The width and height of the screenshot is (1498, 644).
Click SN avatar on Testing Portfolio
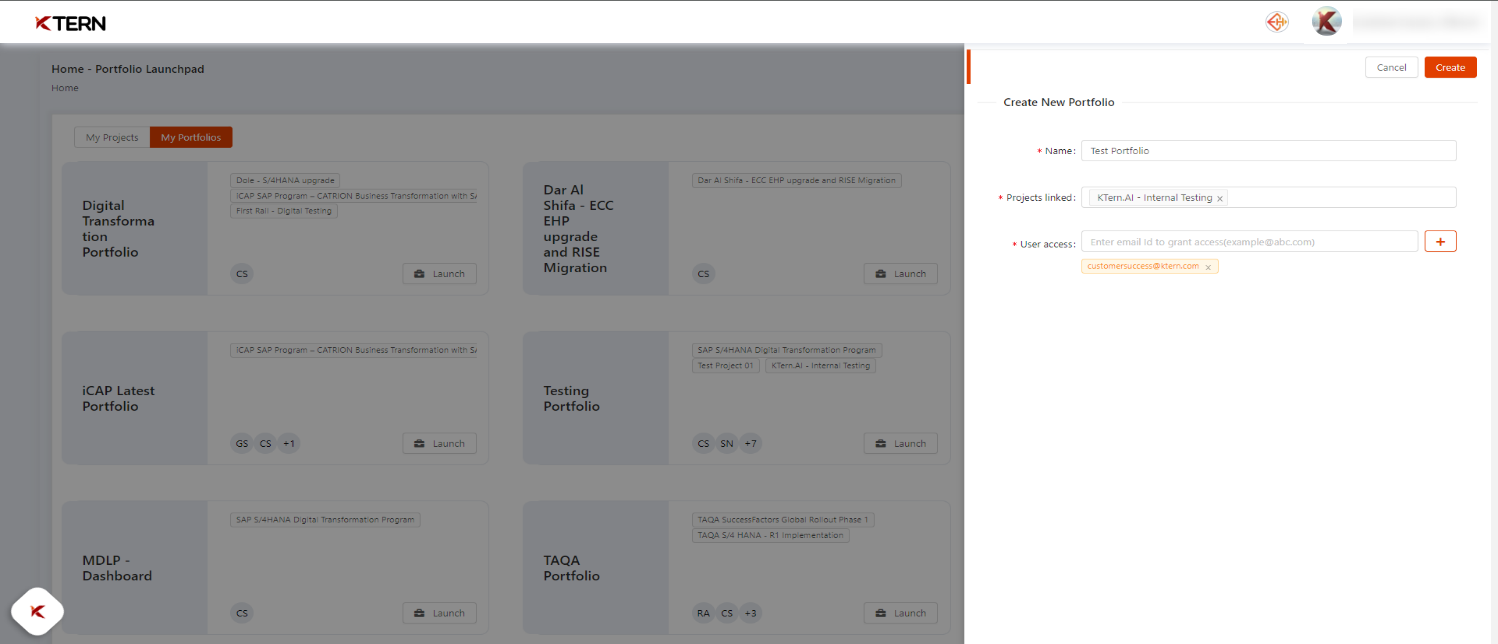click(x=727, y=443)
